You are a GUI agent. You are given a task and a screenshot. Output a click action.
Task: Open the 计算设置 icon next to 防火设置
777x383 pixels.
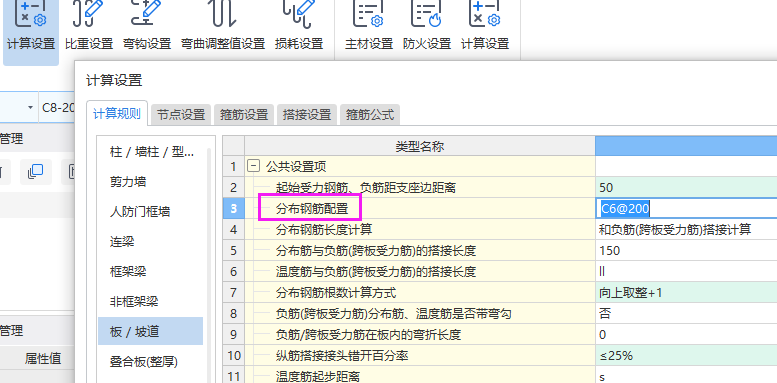[485, 27]
